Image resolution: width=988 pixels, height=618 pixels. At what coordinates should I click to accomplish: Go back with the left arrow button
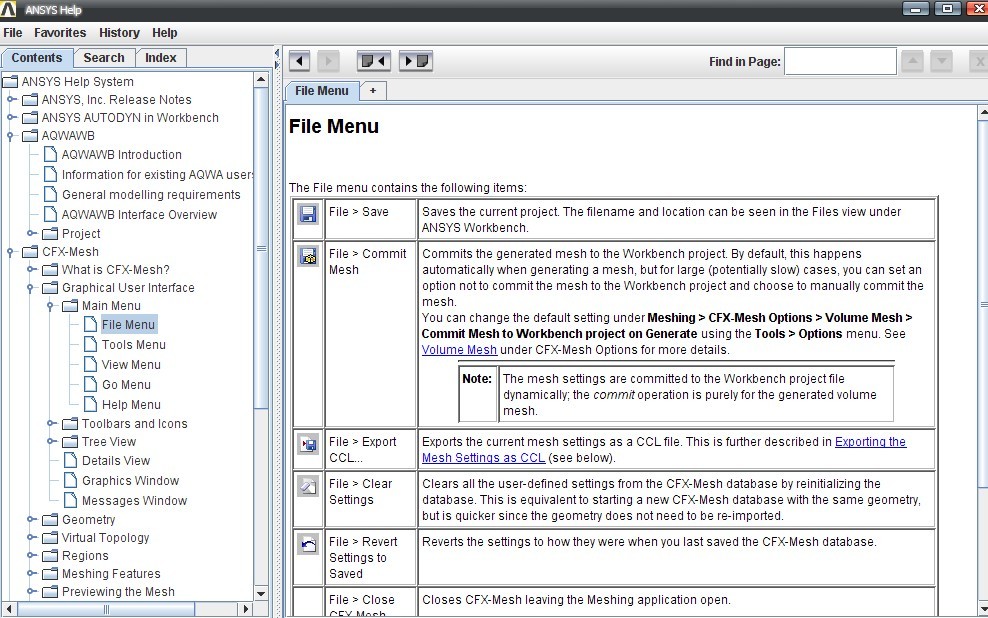click(299, 61)
